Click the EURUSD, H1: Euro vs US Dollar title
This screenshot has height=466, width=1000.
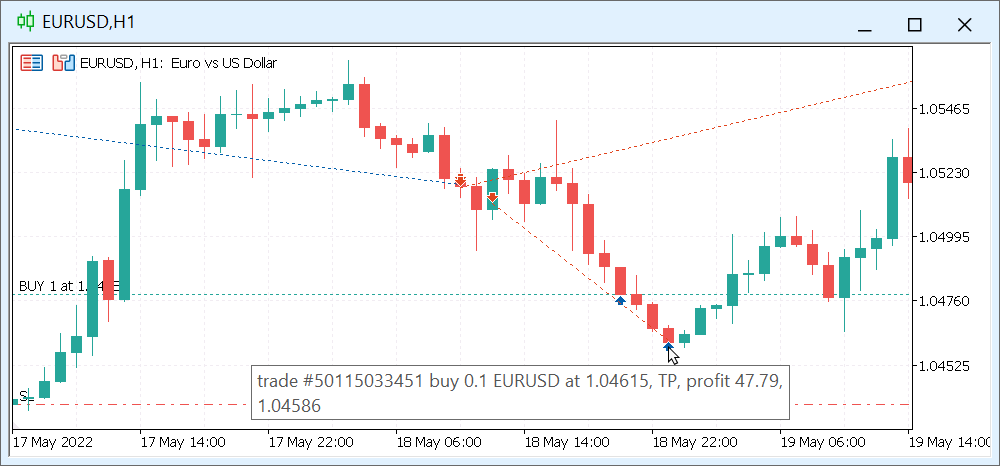(x=178, y=63)
